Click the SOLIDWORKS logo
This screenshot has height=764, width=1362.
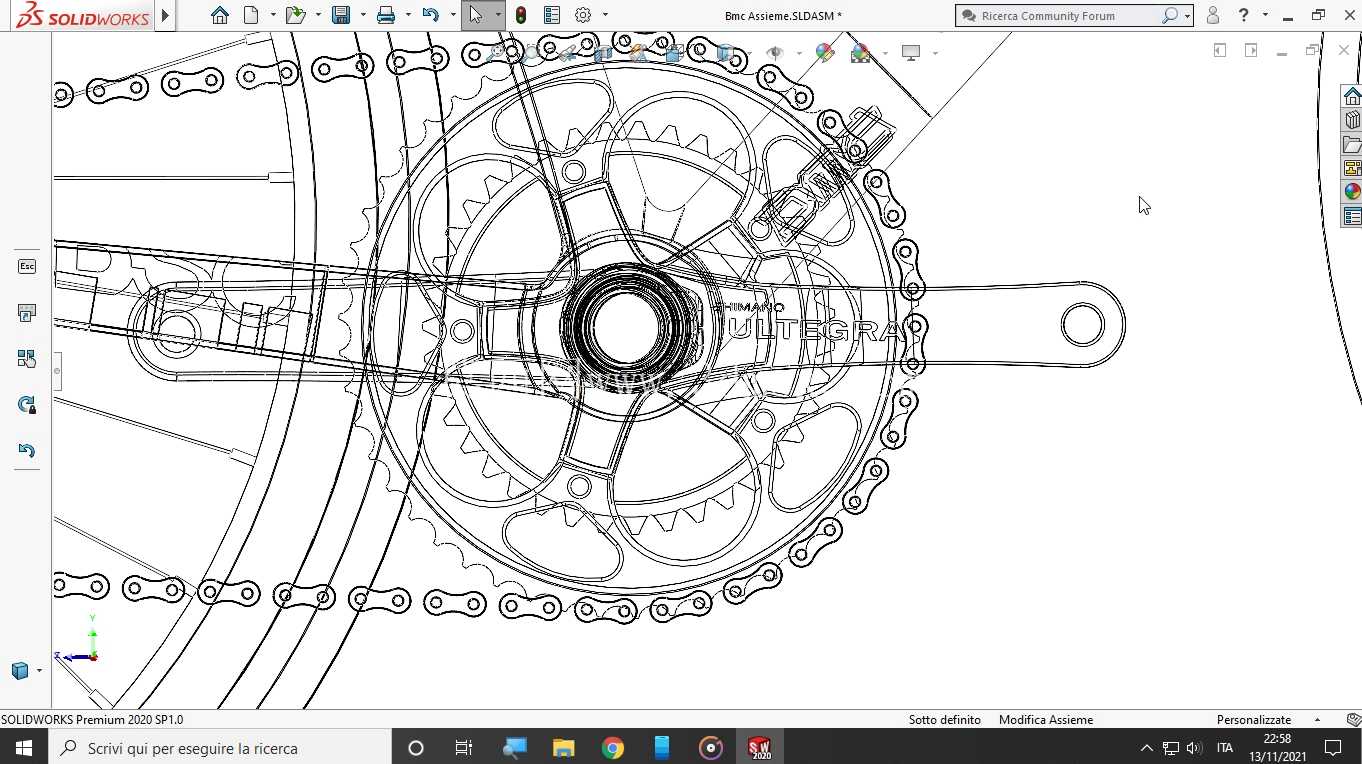tap(84, 15)
